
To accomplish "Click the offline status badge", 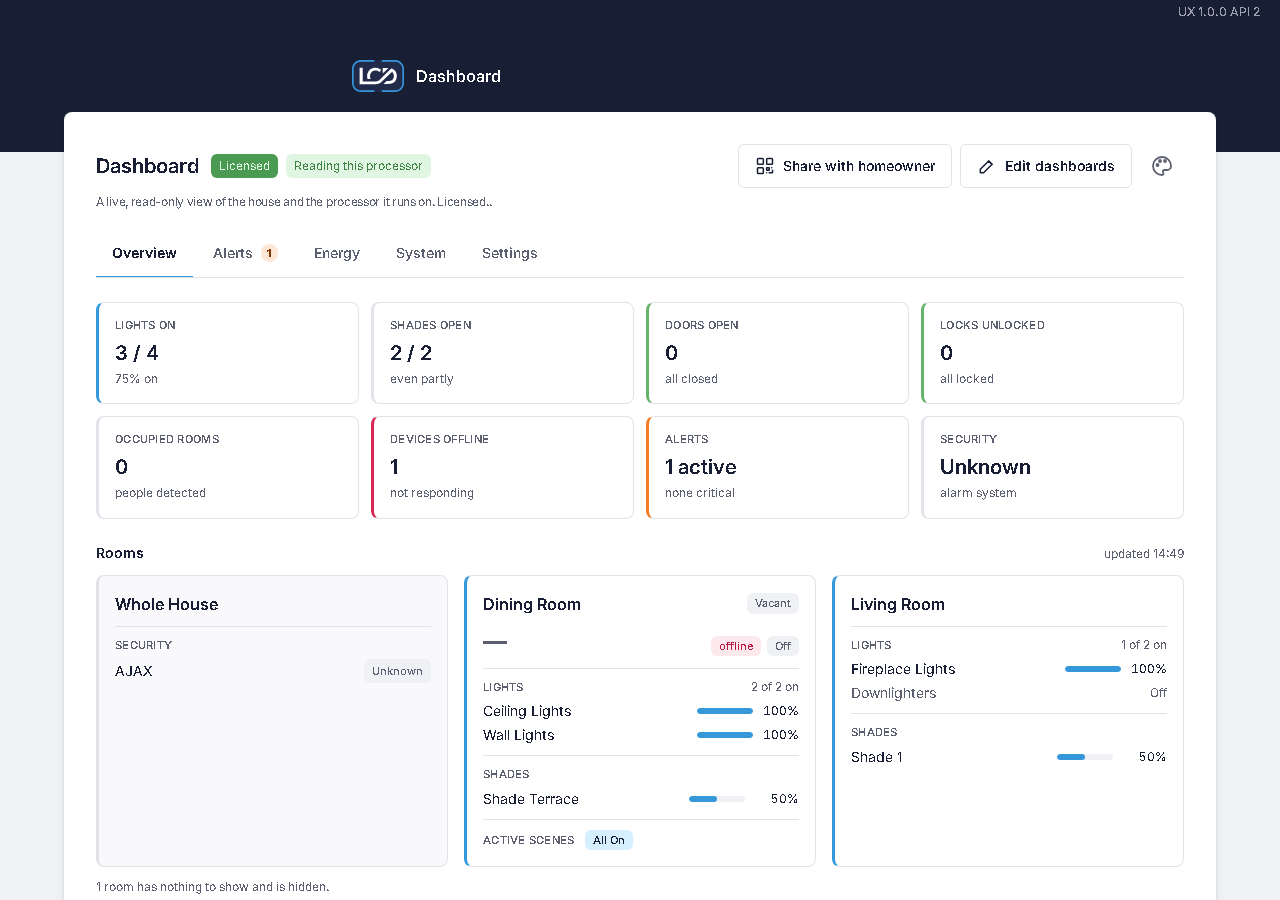I will point(736,646).
